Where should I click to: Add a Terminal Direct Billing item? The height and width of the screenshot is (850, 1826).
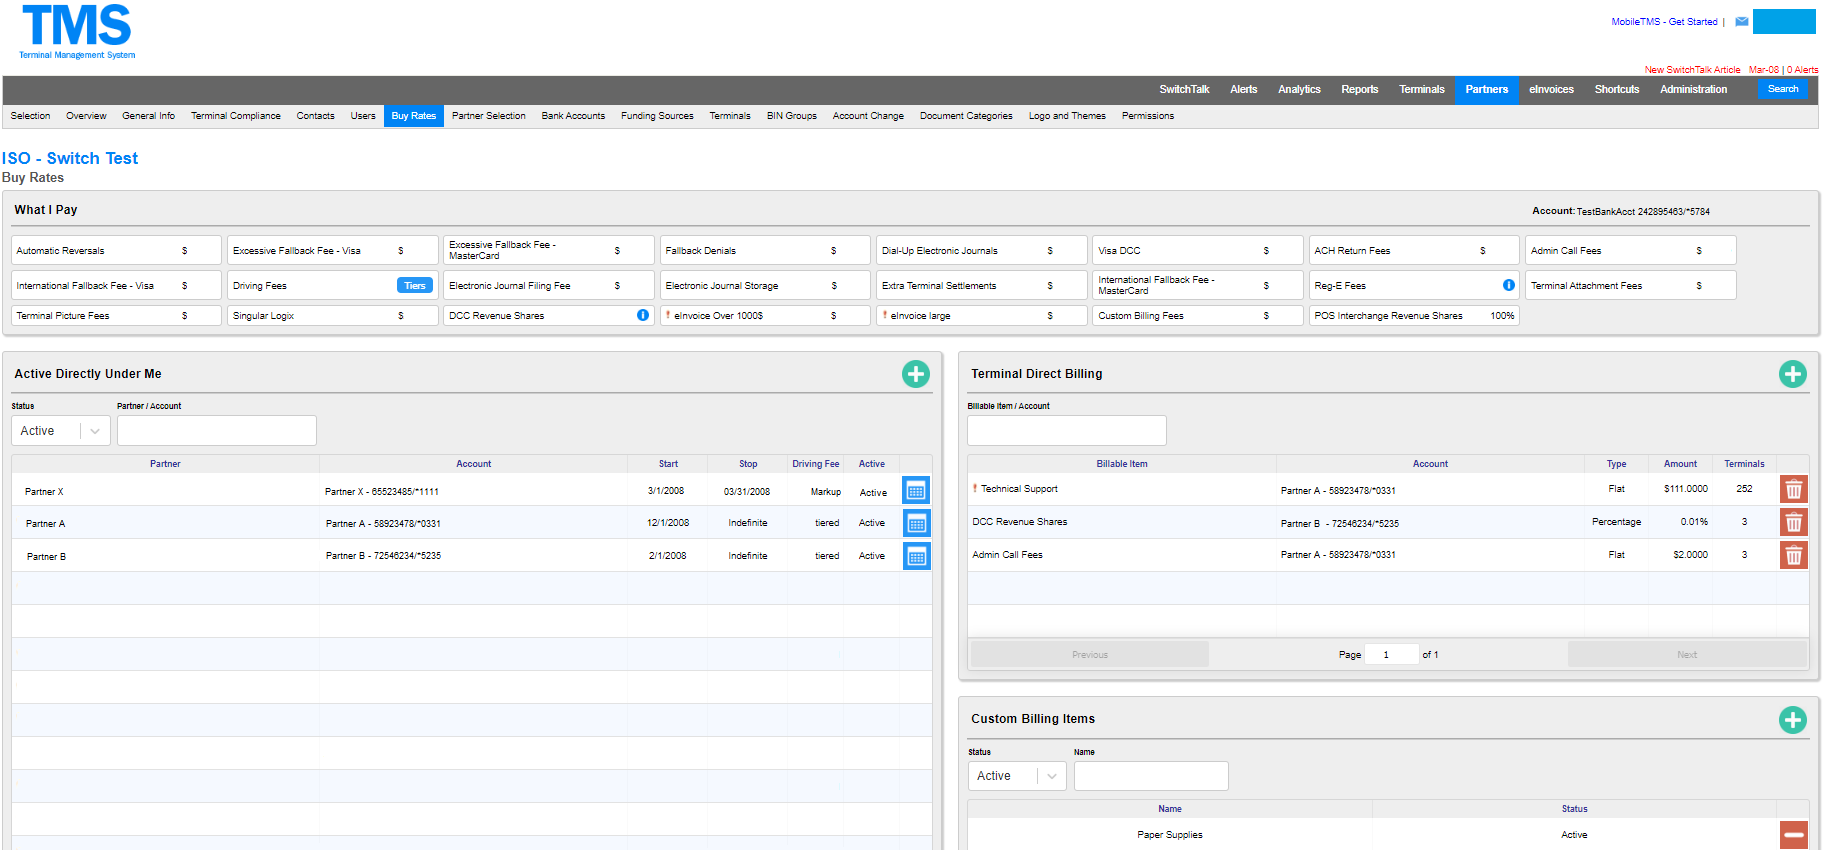click(1793, 374)
